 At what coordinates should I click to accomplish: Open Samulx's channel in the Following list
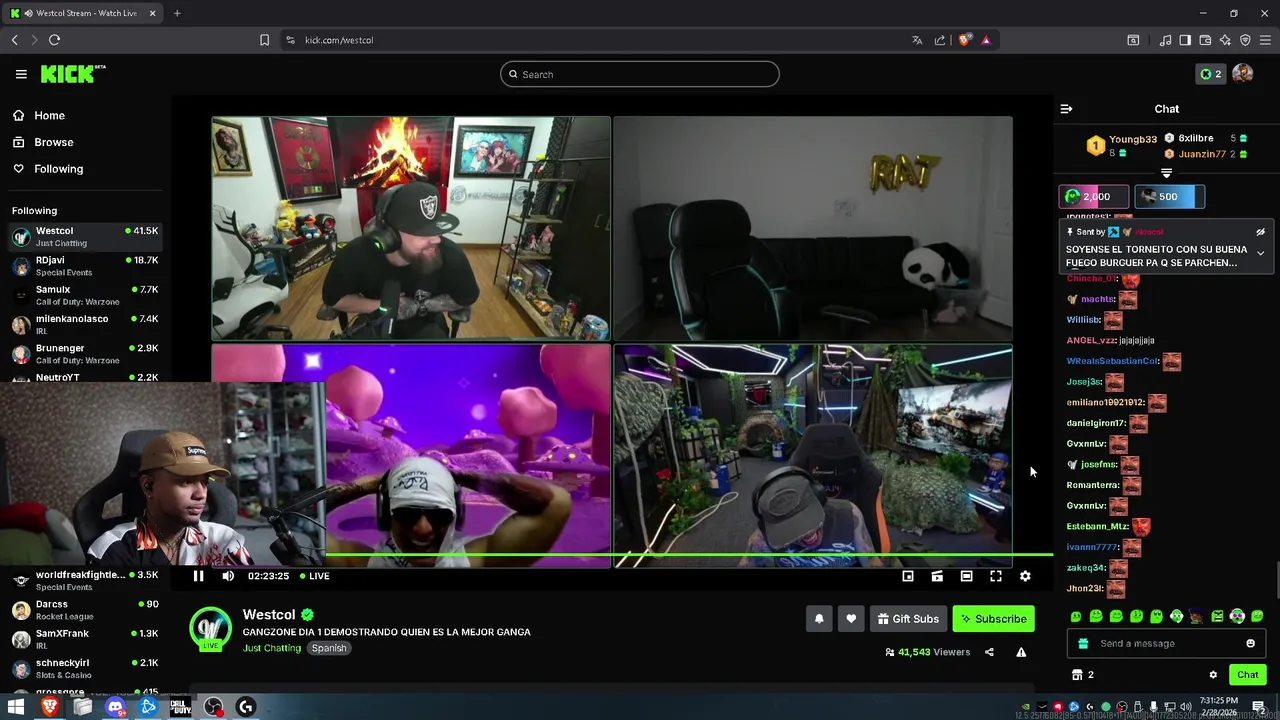pyautogui.click(x=85, y=295)
